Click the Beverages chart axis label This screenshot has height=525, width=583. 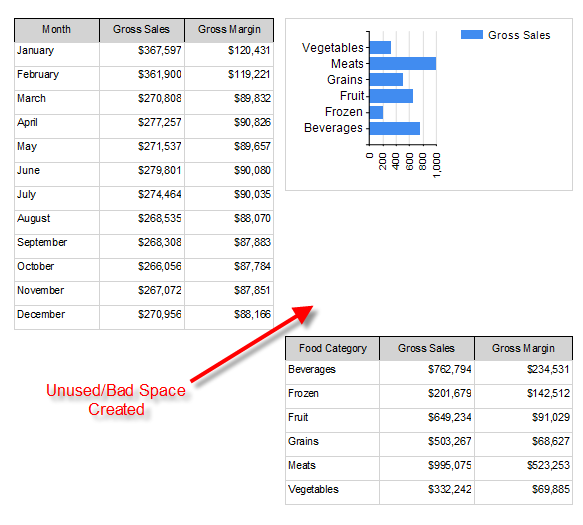[333, 128]
